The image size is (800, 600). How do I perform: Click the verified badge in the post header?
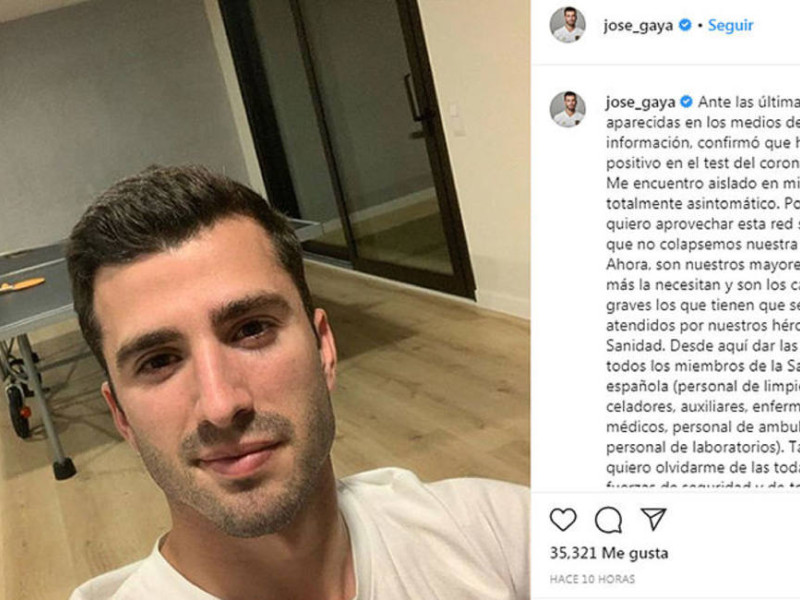pos(685,25)
